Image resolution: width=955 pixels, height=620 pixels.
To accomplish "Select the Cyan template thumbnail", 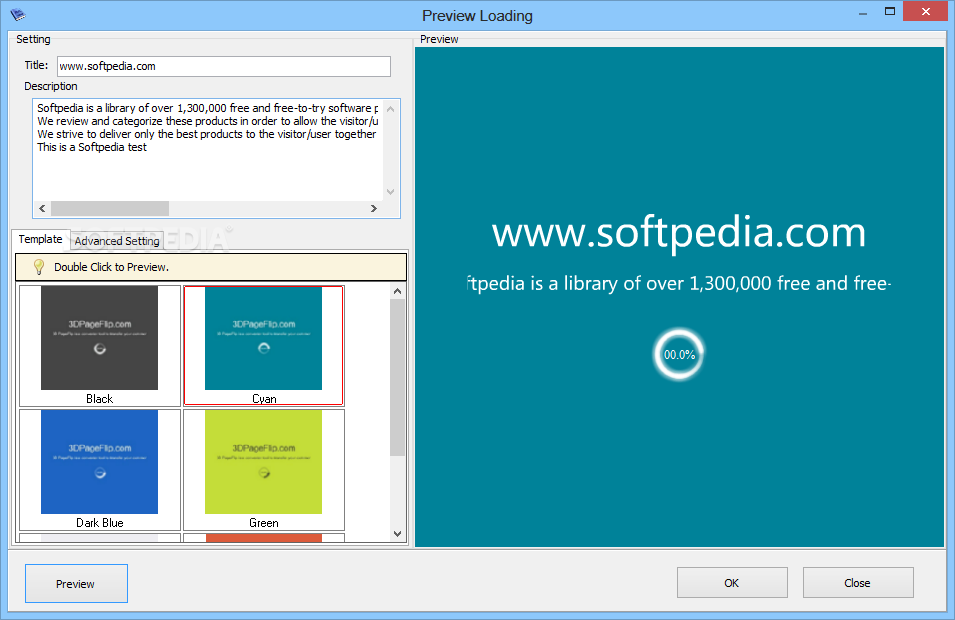I will (x=264, y=345).
